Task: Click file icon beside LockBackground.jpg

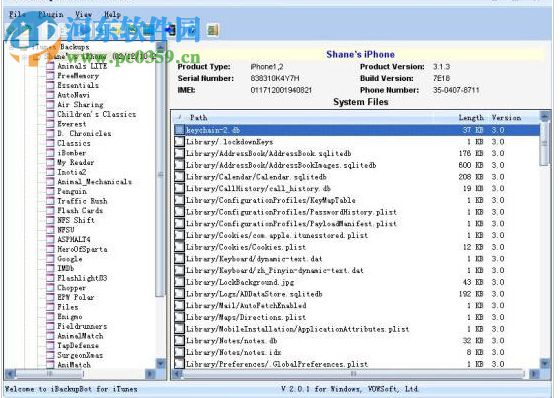Action: click(x=179, y=282)
